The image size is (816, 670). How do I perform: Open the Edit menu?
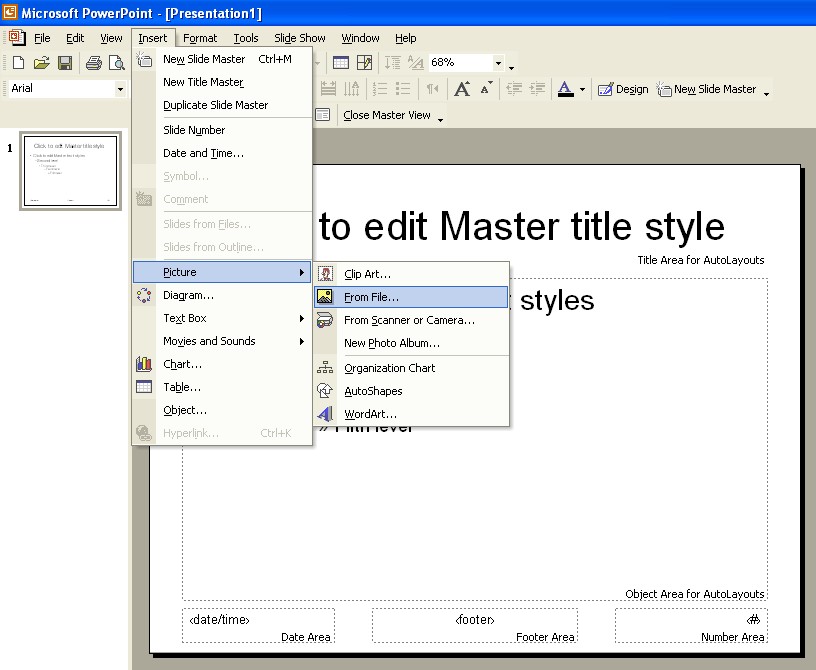[75, 38]
